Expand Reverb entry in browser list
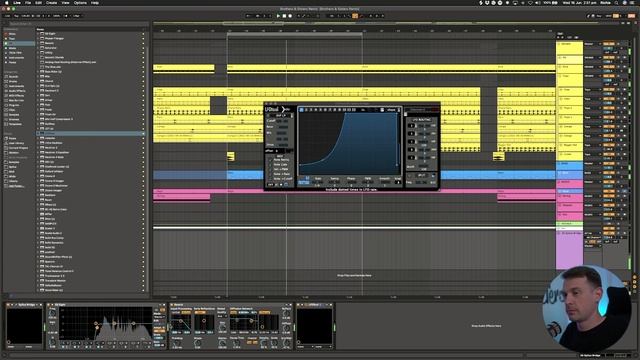 [38, 43]
